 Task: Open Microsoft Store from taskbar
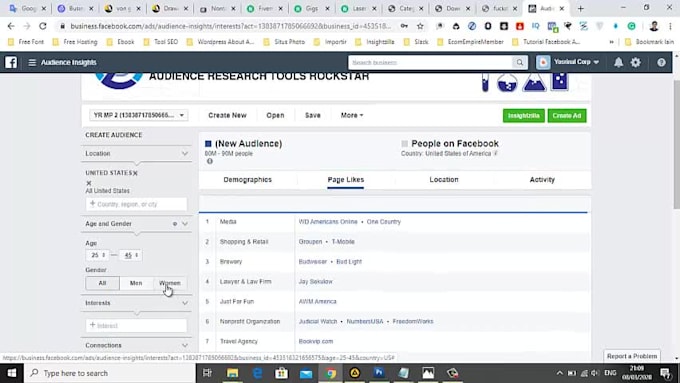[x=281, y=373]
